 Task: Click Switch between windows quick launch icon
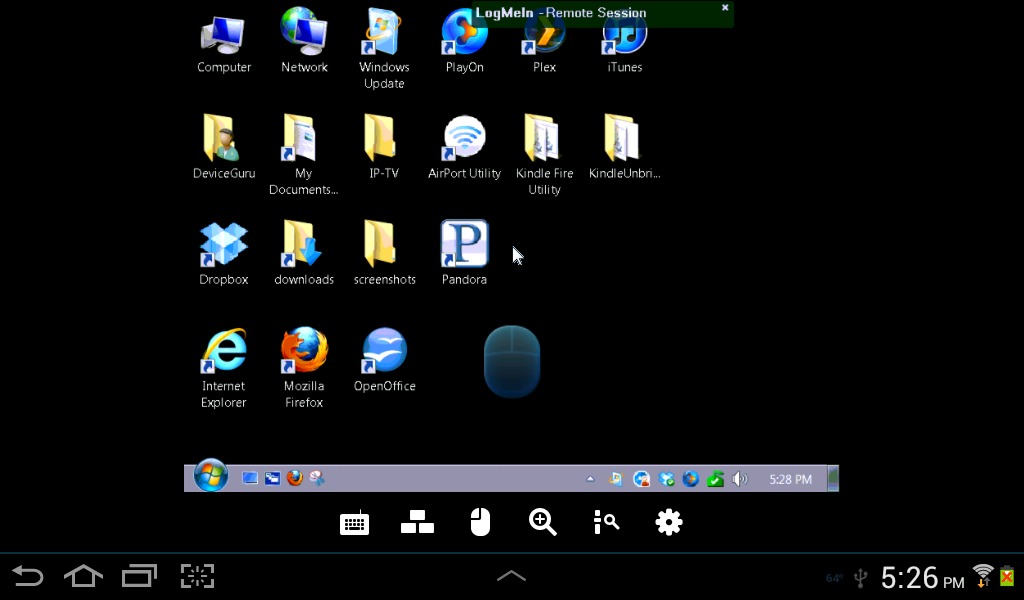[x=272, y=479]
